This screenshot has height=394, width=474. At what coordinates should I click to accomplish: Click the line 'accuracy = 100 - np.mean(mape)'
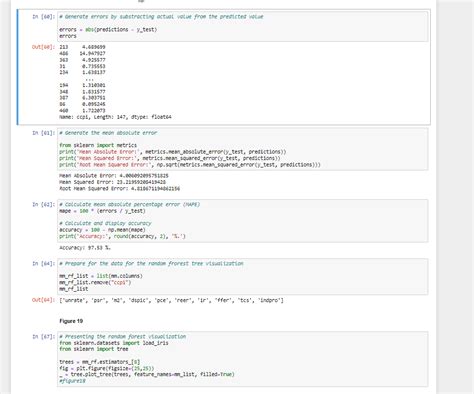pos(102,230)
